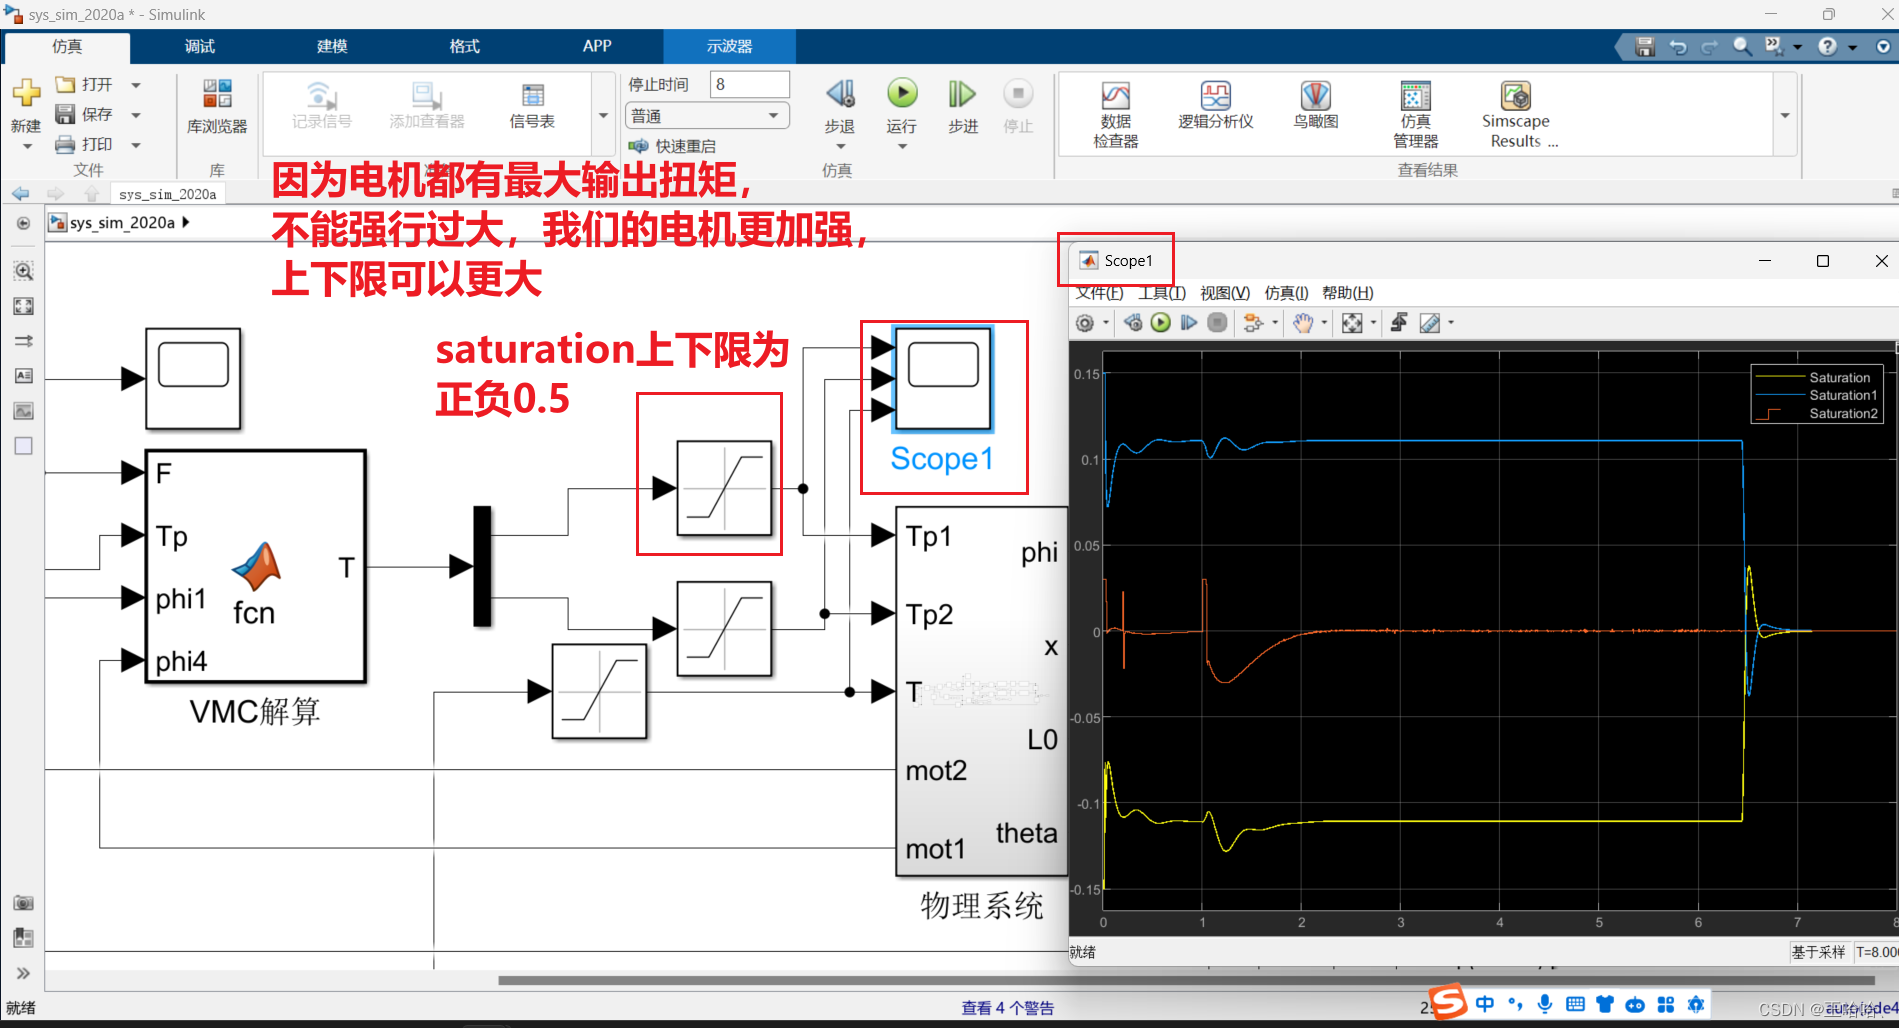Click Fit to View icon in the left palette
The image size is (1899, 1028).
pyautogui.click(x=23, y=306)
